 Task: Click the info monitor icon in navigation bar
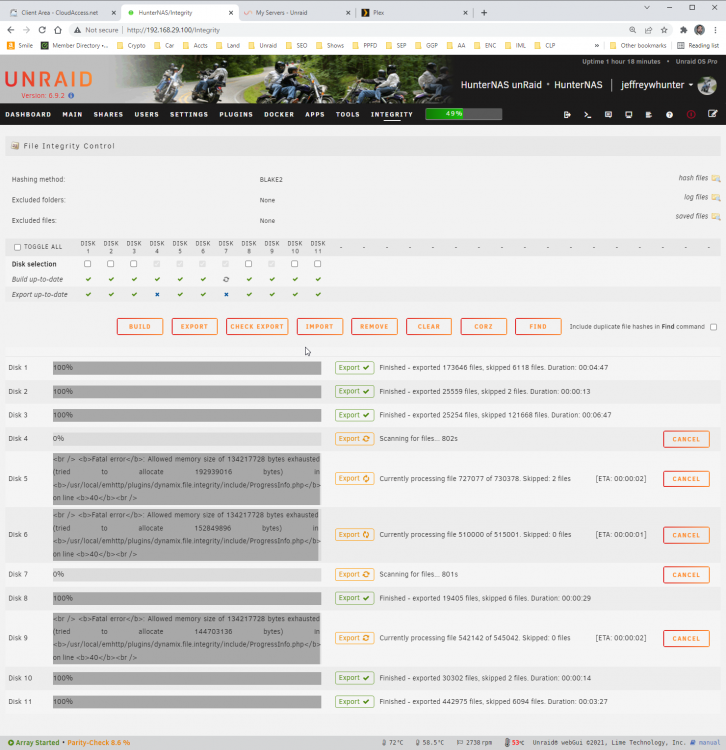pos(628,115)
